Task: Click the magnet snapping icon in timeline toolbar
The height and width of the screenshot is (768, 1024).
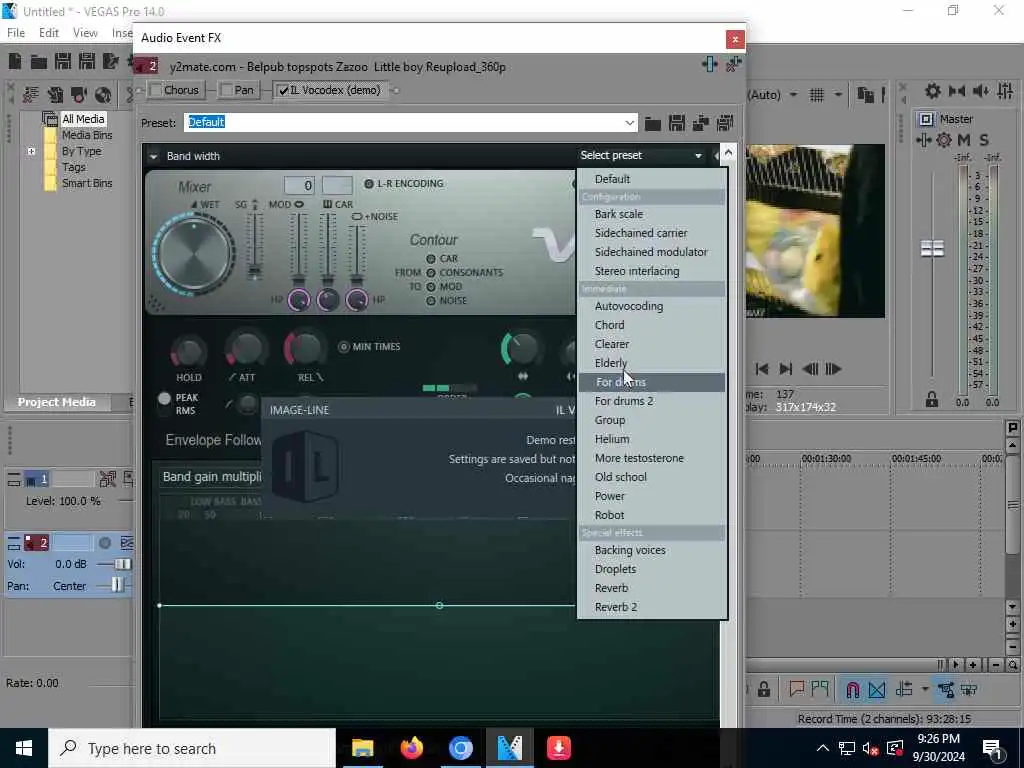Action: (852, 690)
